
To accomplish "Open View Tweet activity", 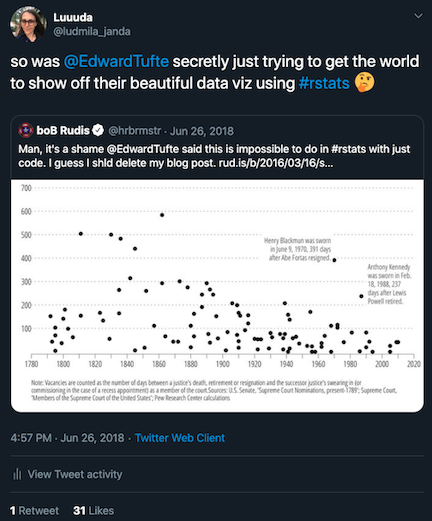I will (x=75, y=474).
